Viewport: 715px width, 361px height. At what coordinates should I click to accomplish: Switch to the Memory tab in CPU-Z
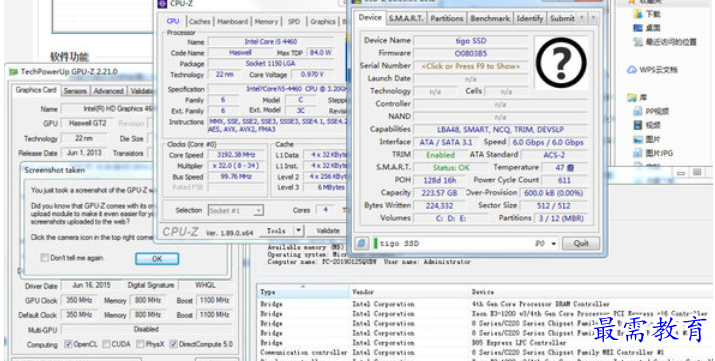266,21
